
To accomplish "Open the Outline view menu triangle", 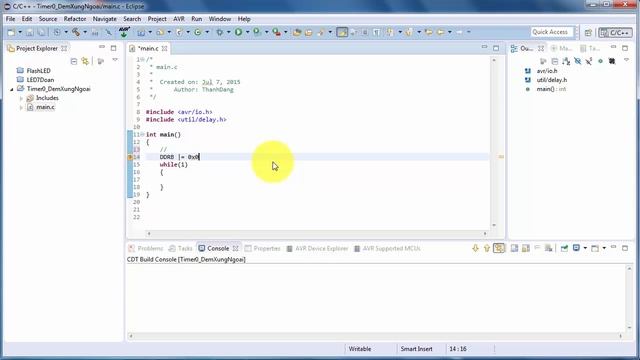I will click(x=626, y=60).
